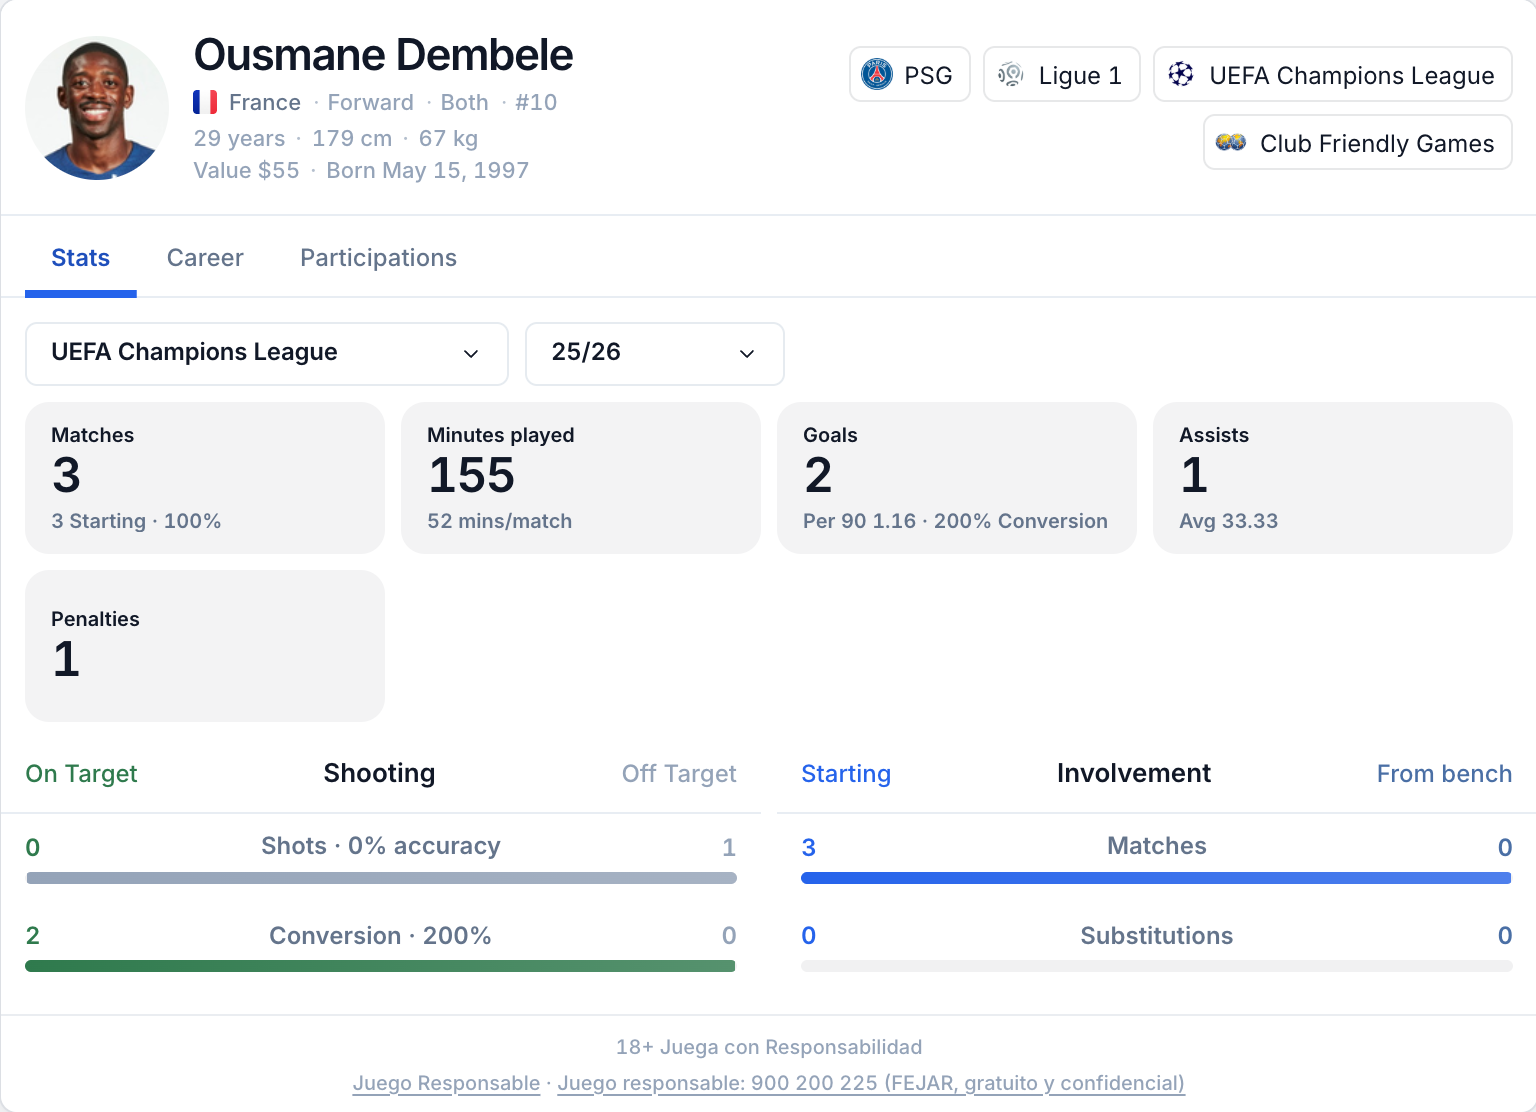Click the 67 kg weight text

(x=448, y=138)
